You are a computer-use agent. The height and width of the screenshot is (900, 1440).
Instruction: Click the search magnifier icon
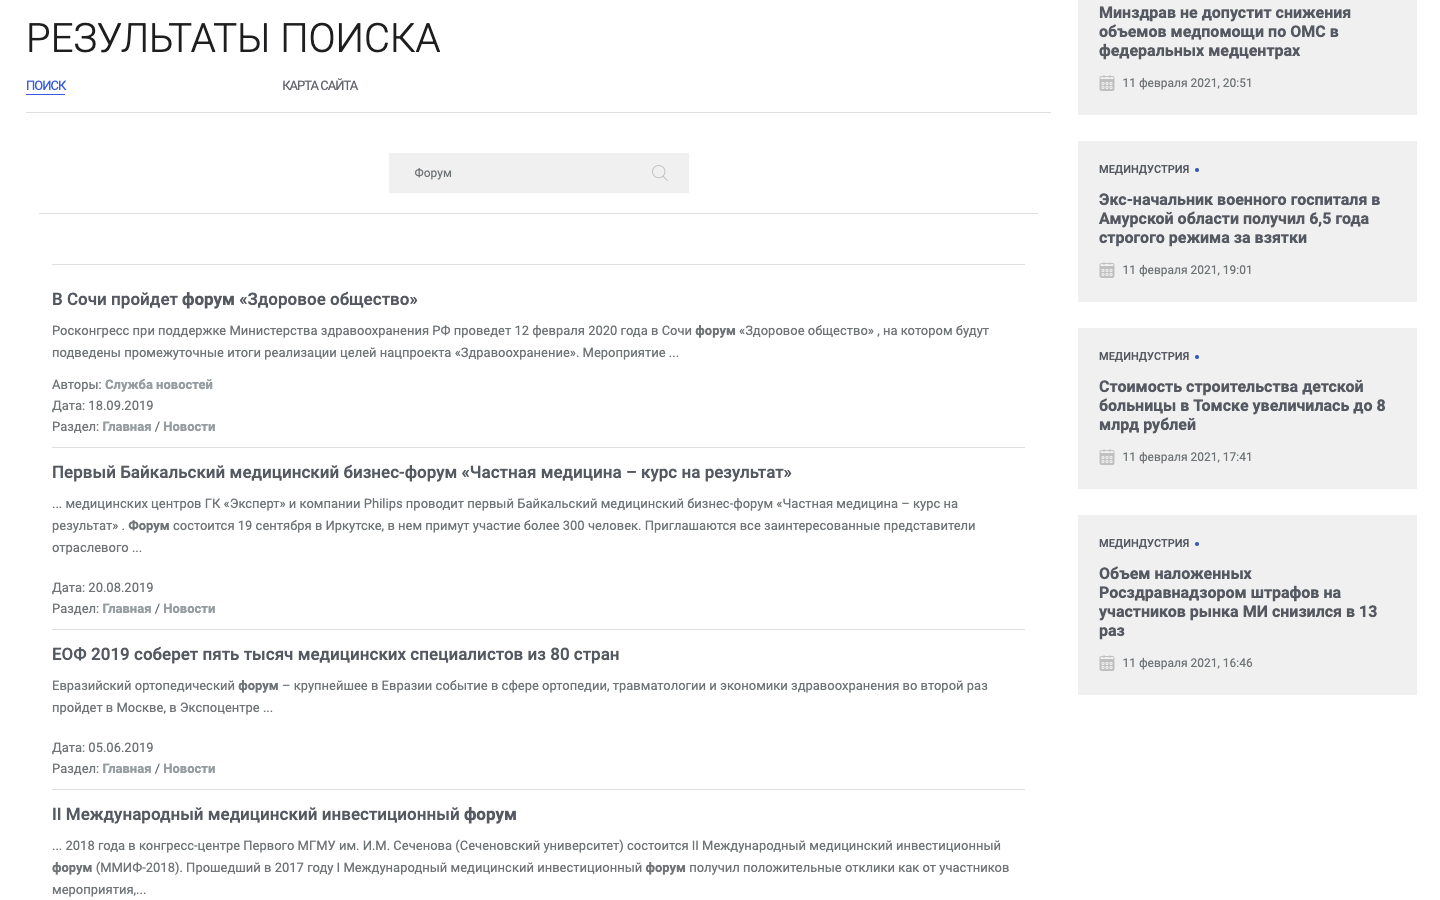pos(660,172)
